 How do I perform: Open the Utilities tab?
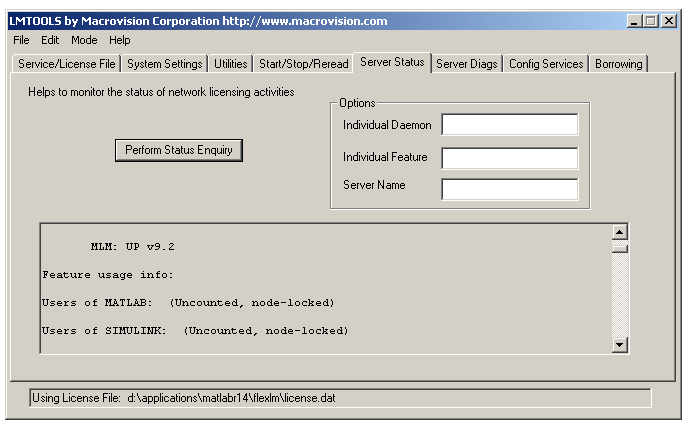(230, 64)
